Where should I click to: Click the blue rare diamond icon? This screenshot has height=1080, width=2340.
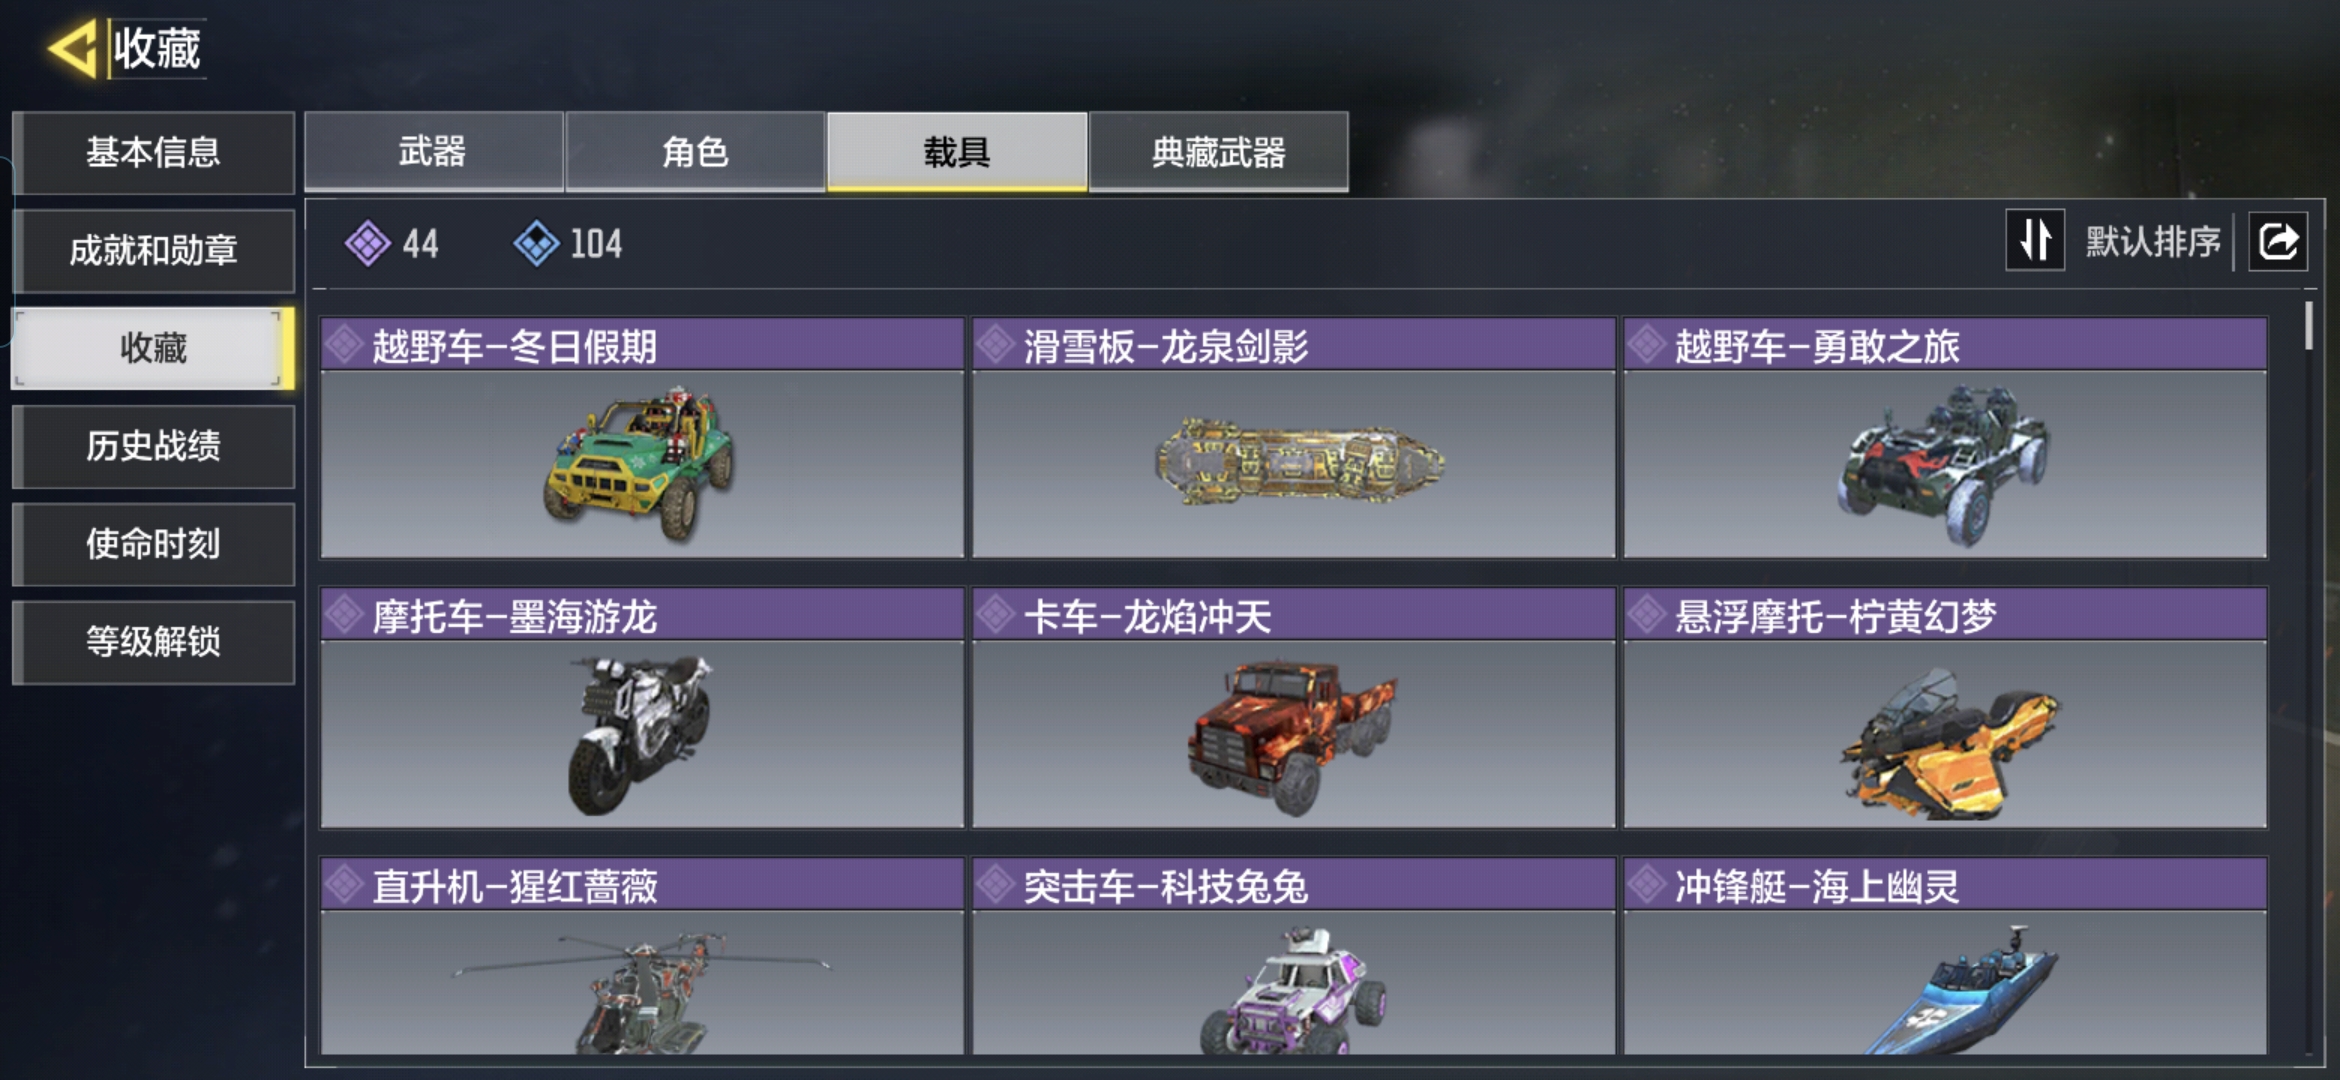536,243
